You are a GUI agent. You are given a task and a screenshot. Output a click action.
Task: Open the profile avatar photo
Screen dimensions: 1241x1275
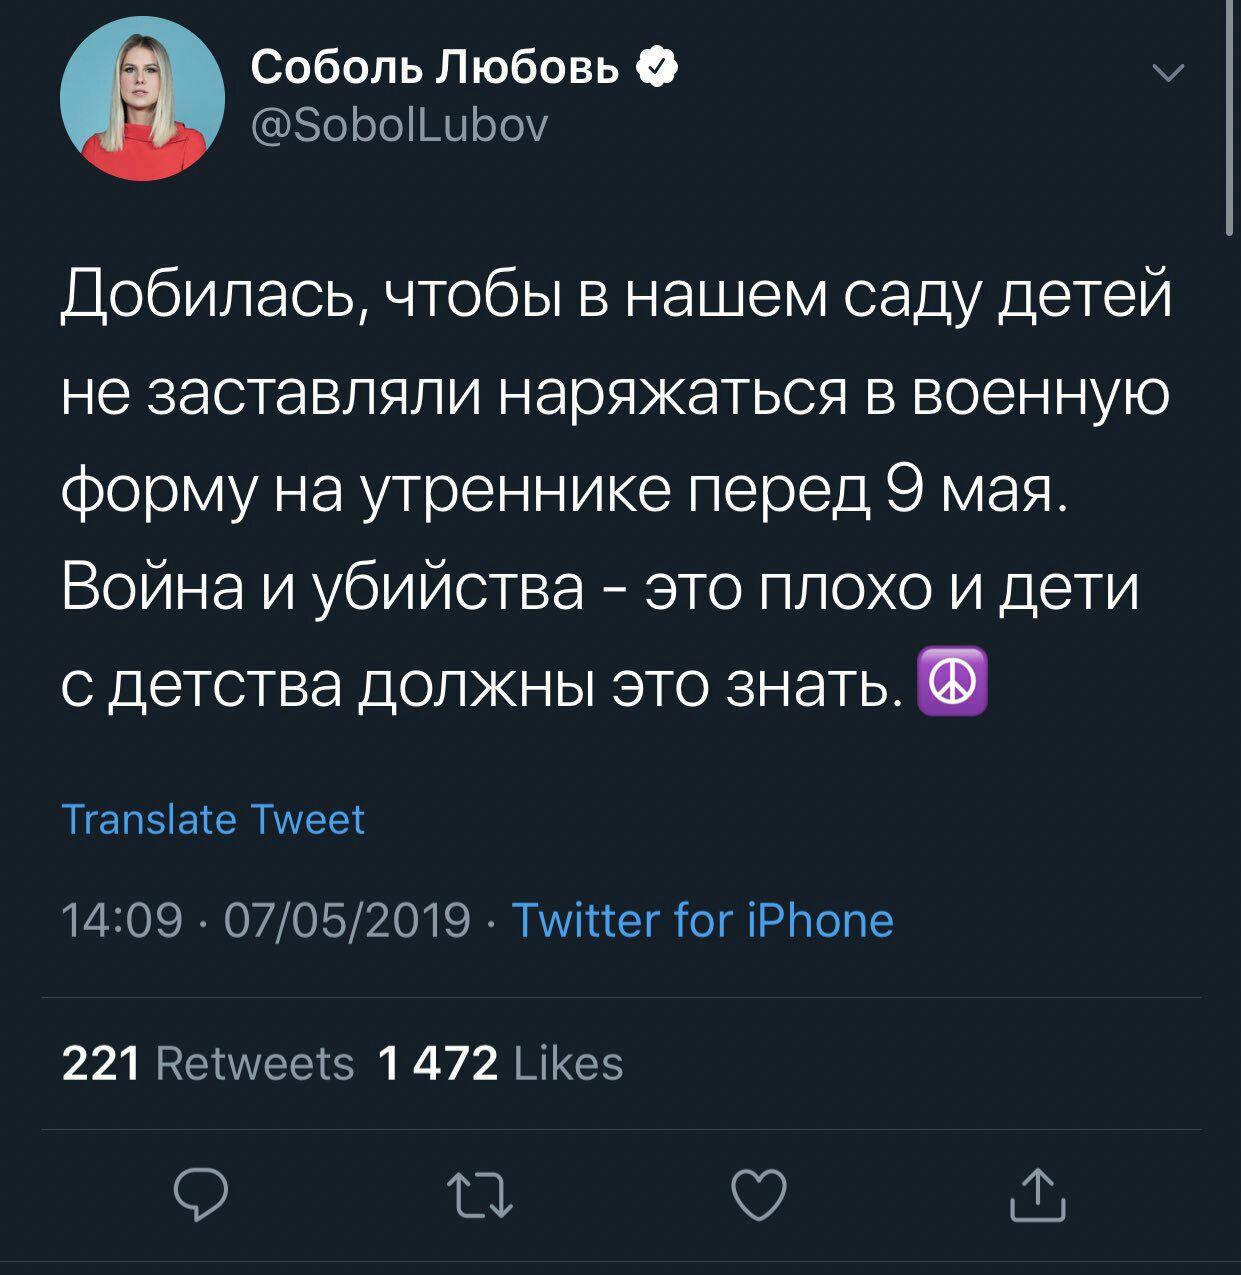coord(142,98)
